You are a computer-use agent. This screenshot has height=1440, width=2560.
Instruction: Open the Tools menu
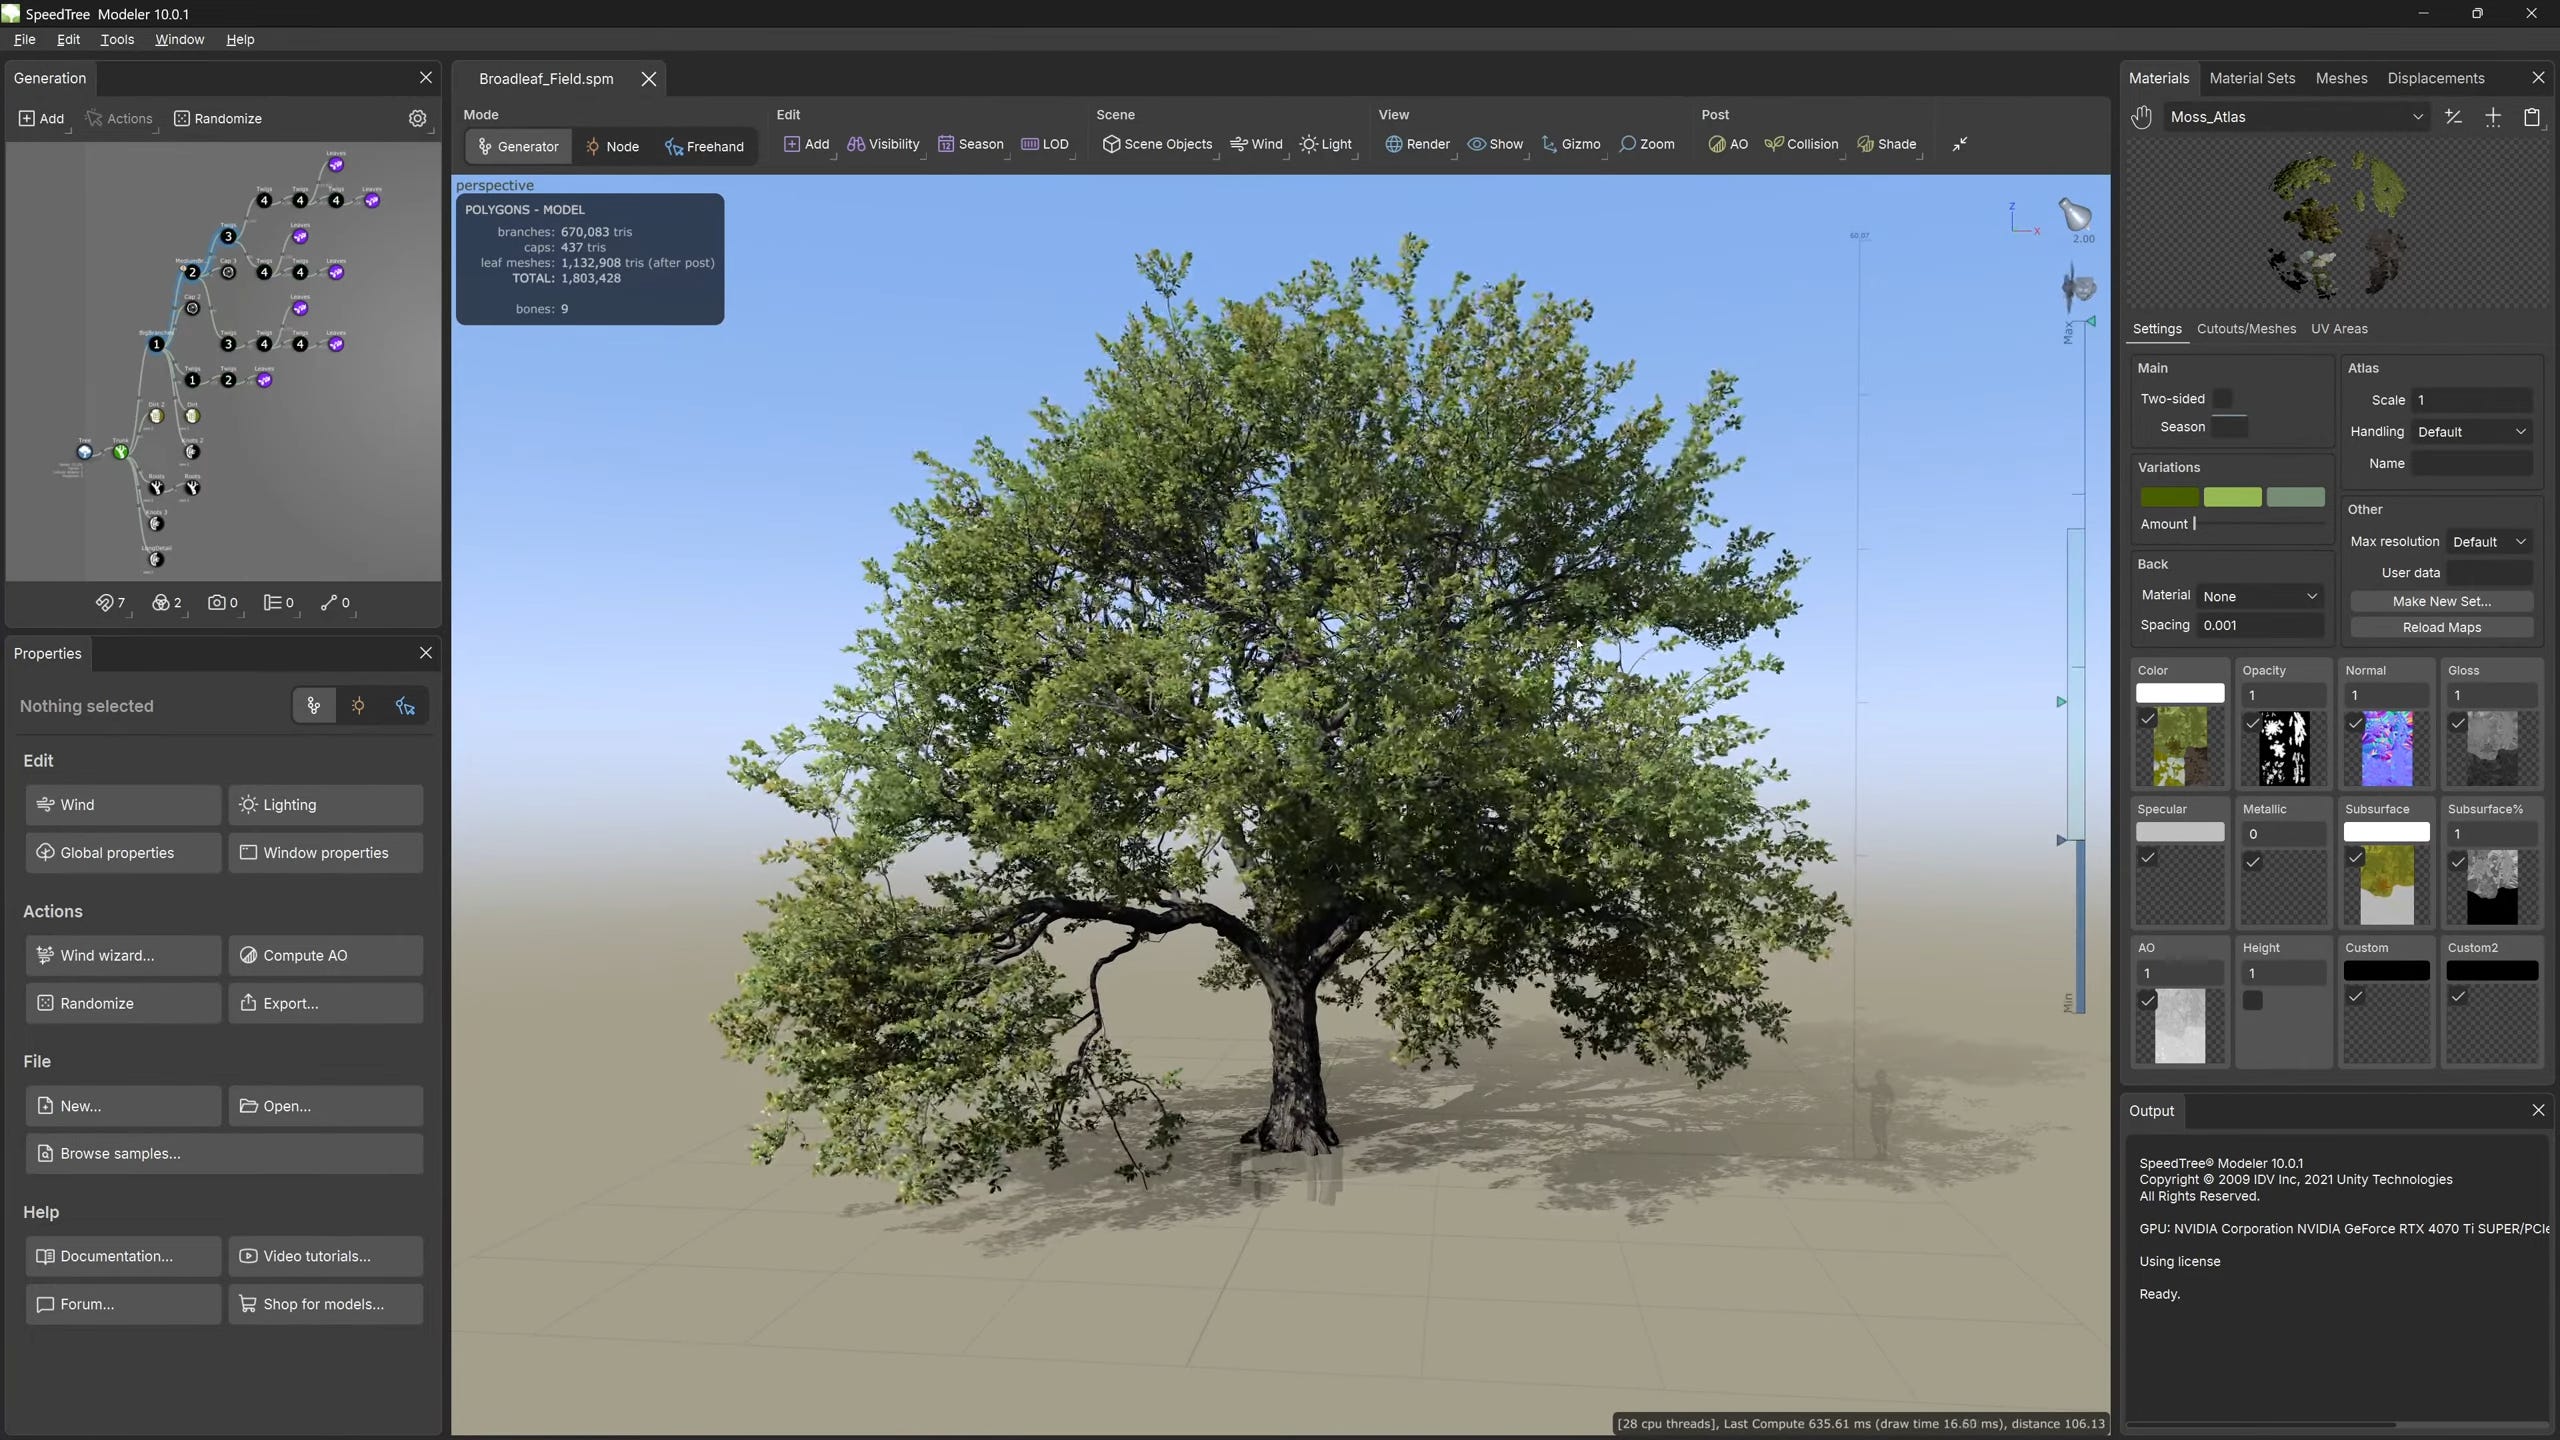[117, 39]
